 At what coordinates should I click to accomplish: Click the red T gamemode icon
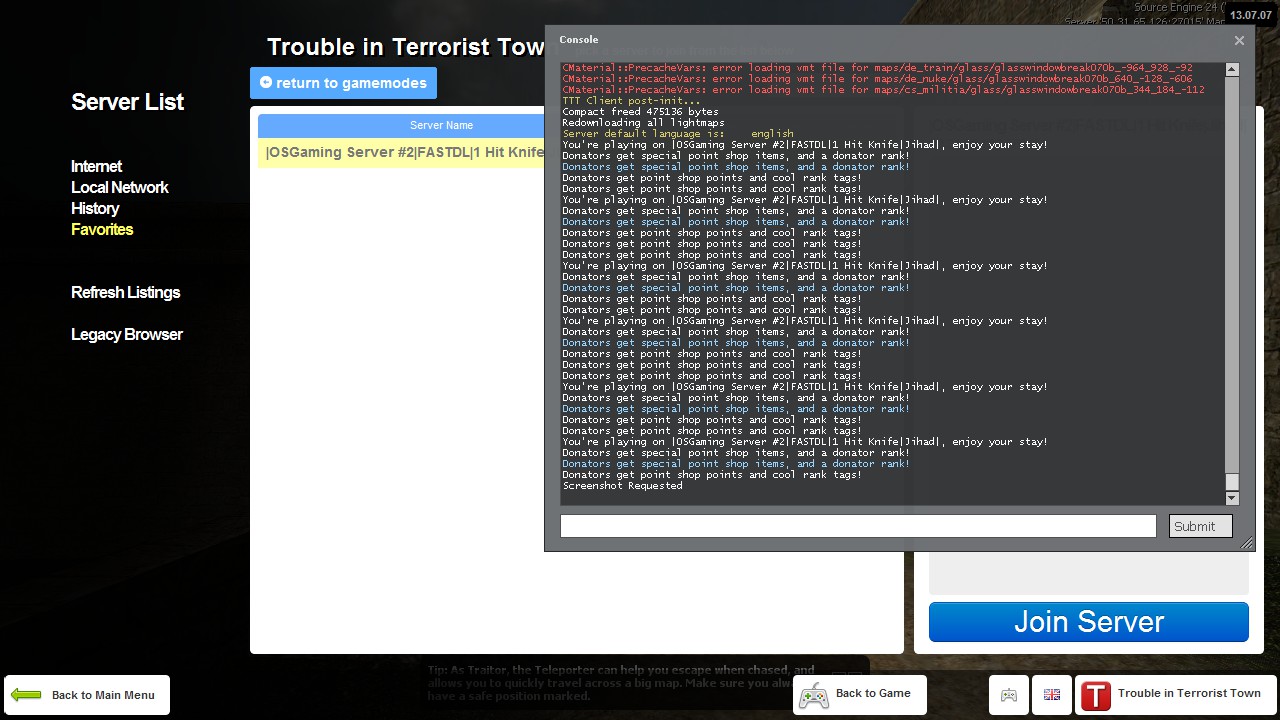[1096, 695]
